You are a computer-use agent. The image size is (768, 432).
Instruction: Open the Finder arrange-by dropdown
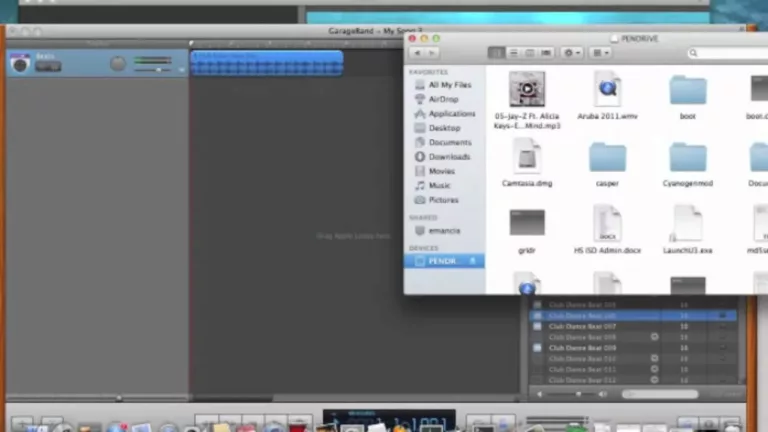(x=600, y=53)
